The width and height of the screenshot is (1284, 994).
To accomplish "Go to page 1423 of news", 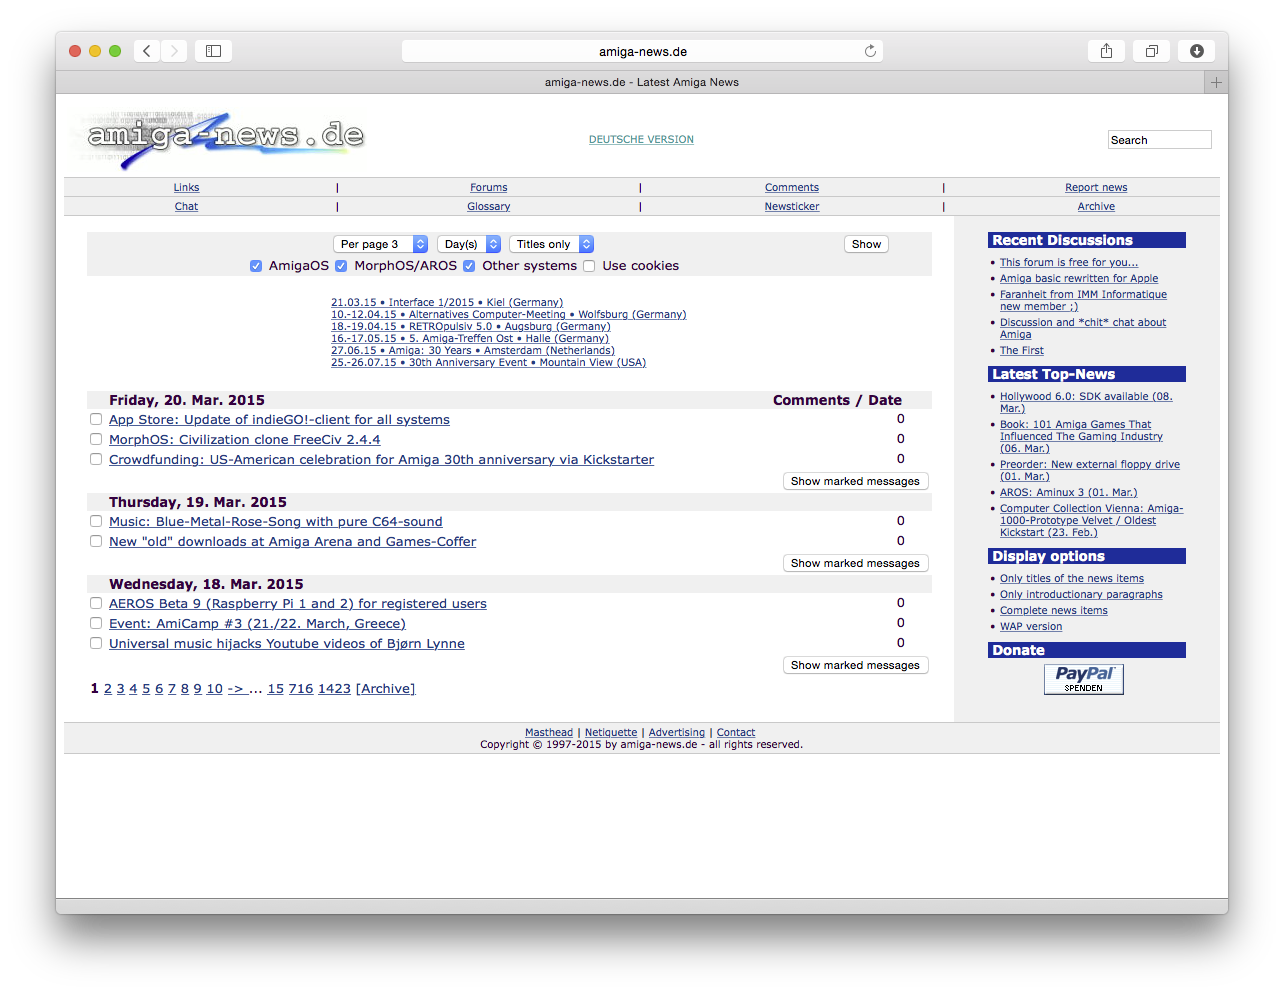I will pyautogui.click(x=334, y=689).
